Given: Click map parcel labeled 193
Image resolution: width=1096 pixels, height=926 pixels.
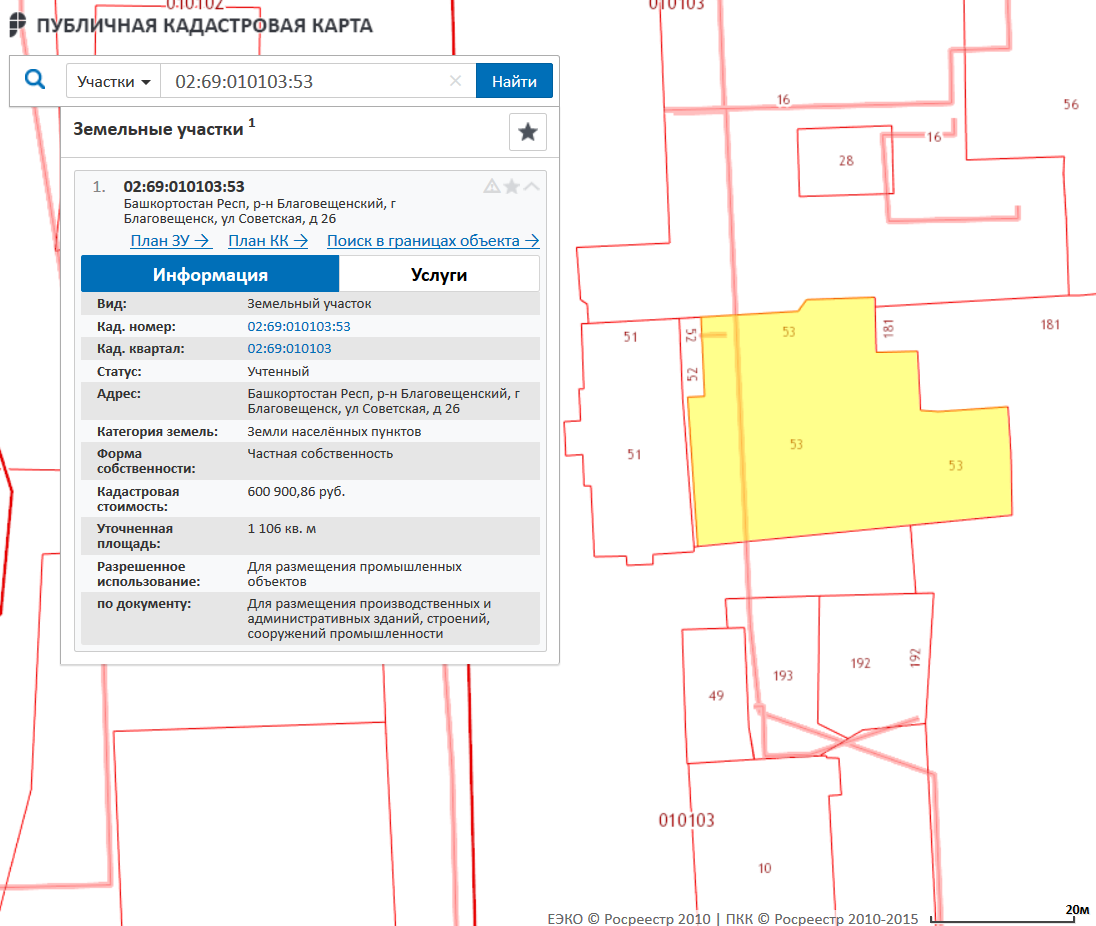Looking at the screenshot, I should point(783,676).
